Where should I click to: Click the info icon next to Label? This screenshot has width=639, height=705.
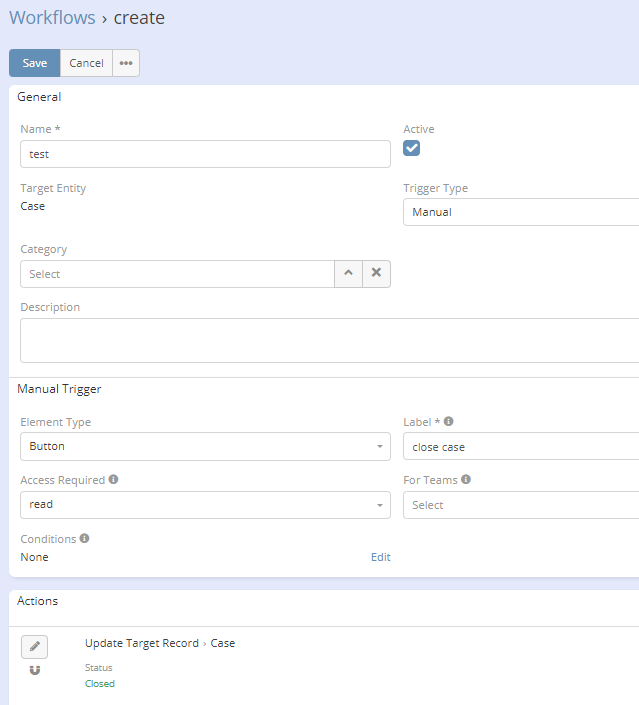[x=448, y=422]
